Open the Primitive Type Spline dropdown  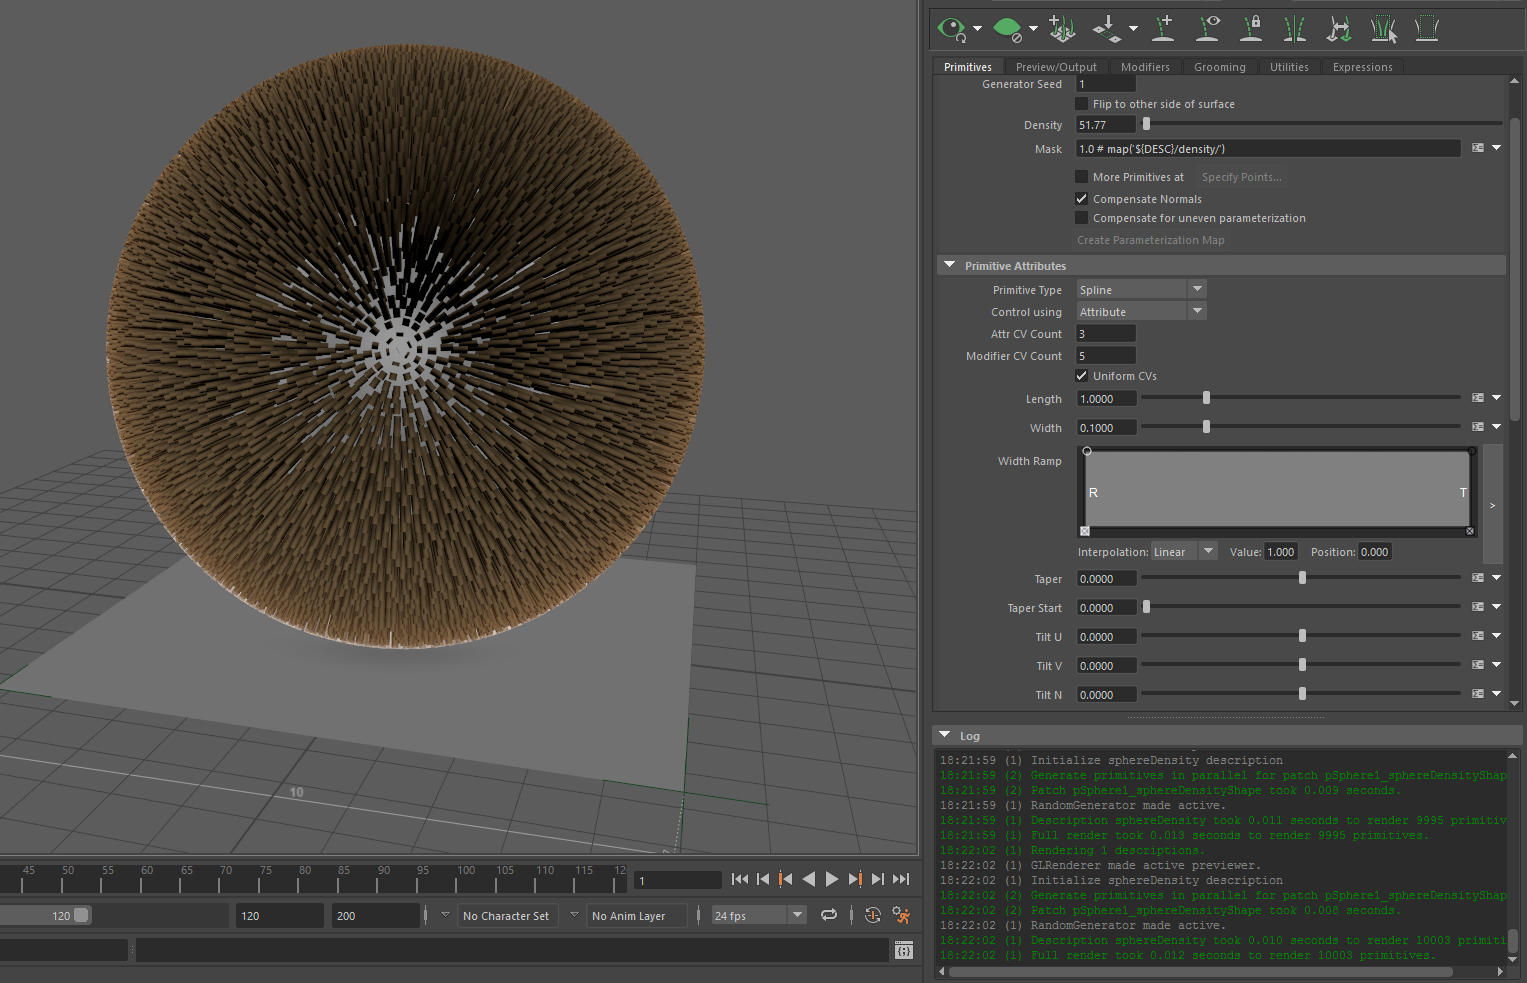pyautogui.click(x=1196, y=288)
